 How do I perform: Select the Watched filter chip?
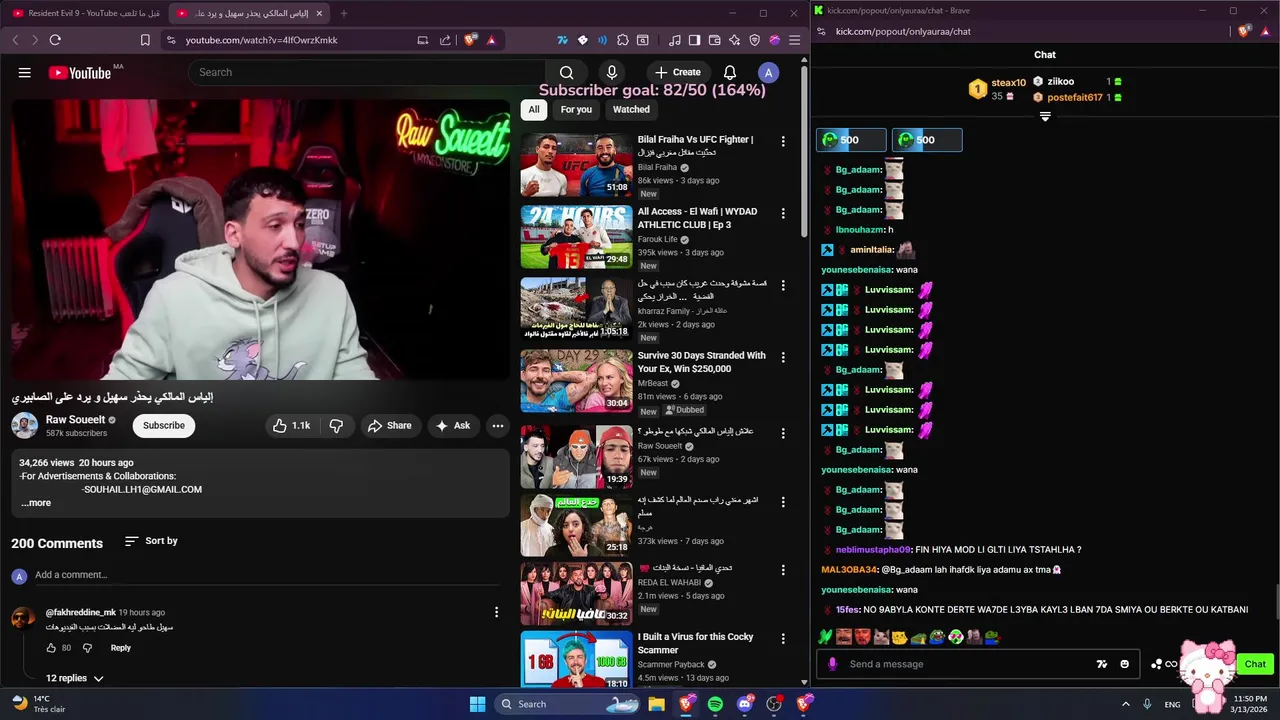[631, 110]
